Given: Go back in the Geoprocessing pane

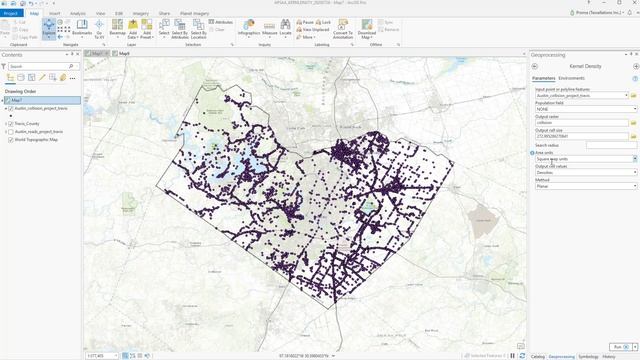Looking at the screenshot, I should coord(535,66).
